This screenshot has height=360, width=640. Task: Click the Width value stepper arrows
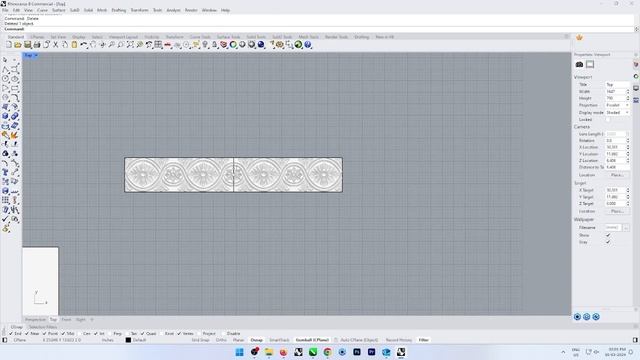tap(628, 91)
